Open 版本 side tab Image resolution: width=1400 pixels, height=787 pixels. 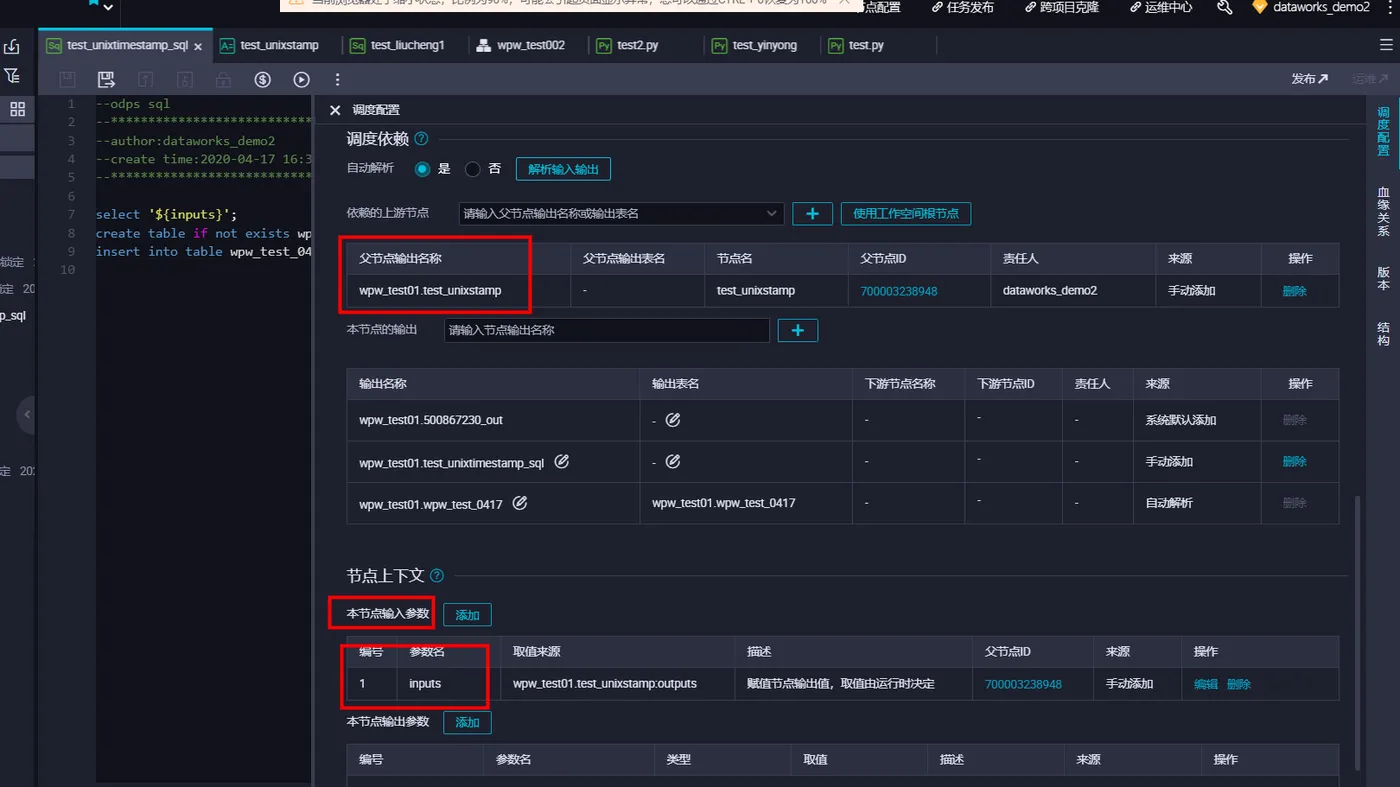[x=1383, y=278]
